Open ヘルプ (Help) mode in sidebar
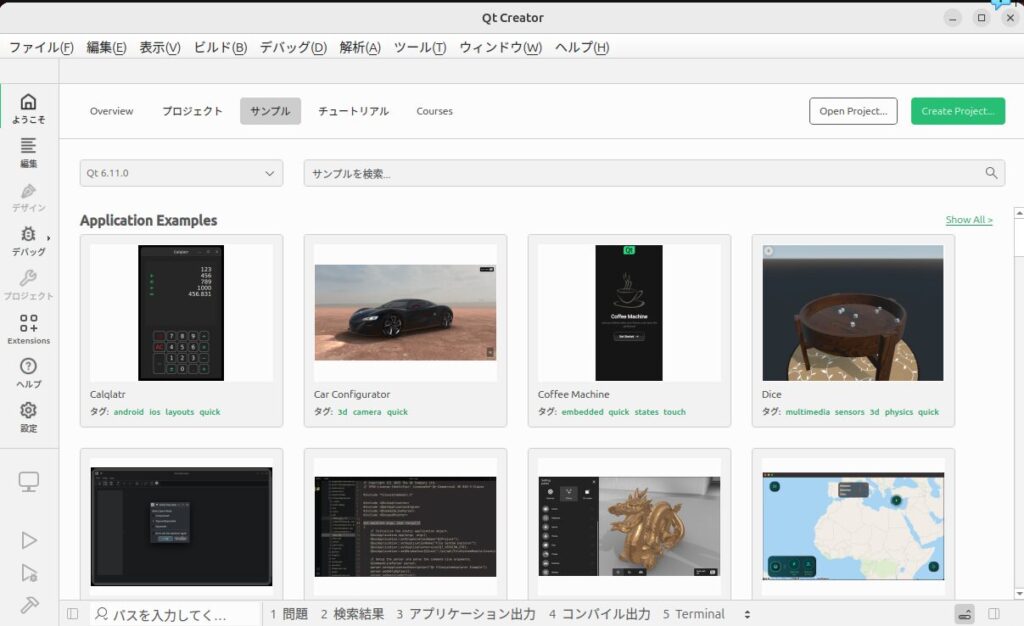 (28, 373)
